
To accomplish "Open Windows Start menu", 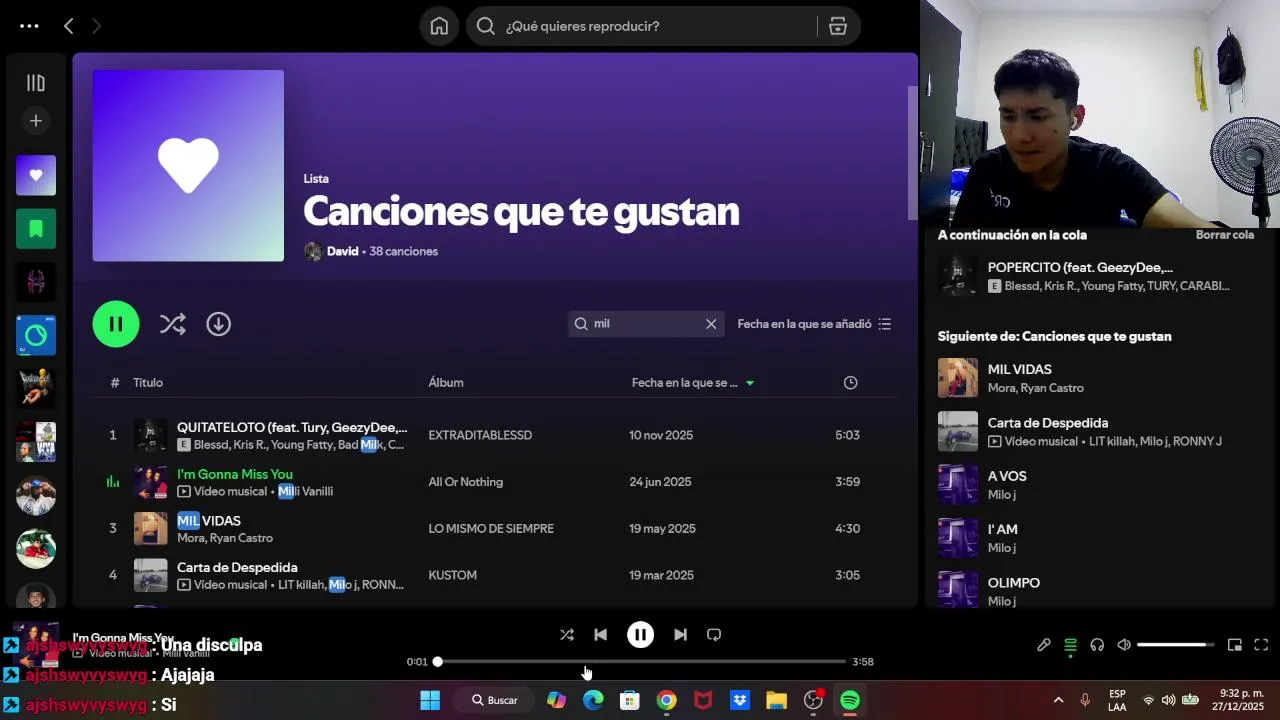I will [430, 700].
